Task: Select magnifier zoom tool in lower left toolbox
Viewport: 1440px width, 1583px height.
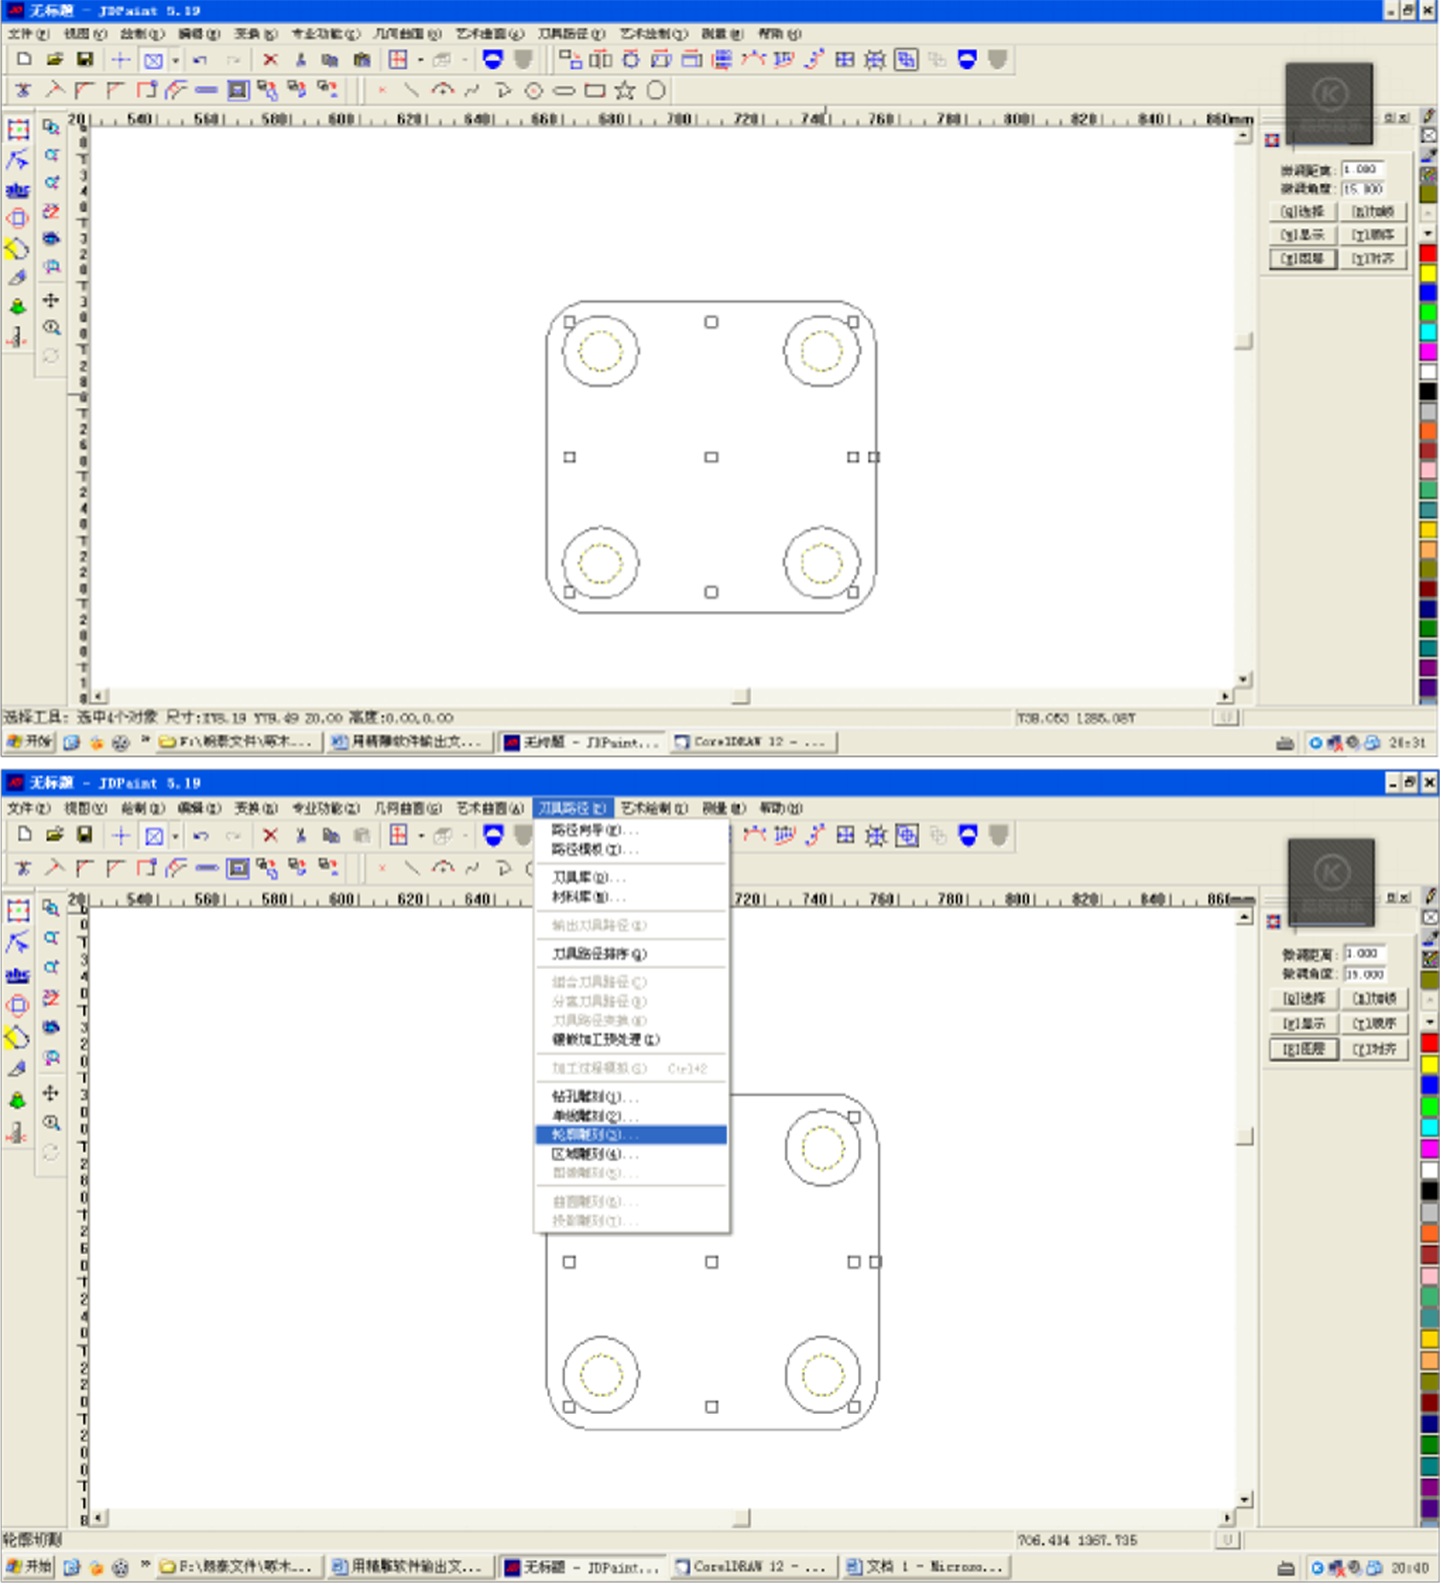Action: [51, 1123]
